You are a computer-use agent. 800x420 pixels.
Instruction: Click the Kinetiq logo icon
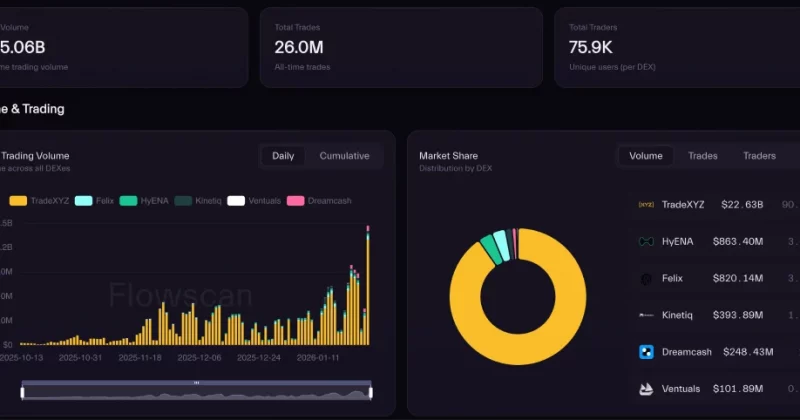tap(646, 315)
